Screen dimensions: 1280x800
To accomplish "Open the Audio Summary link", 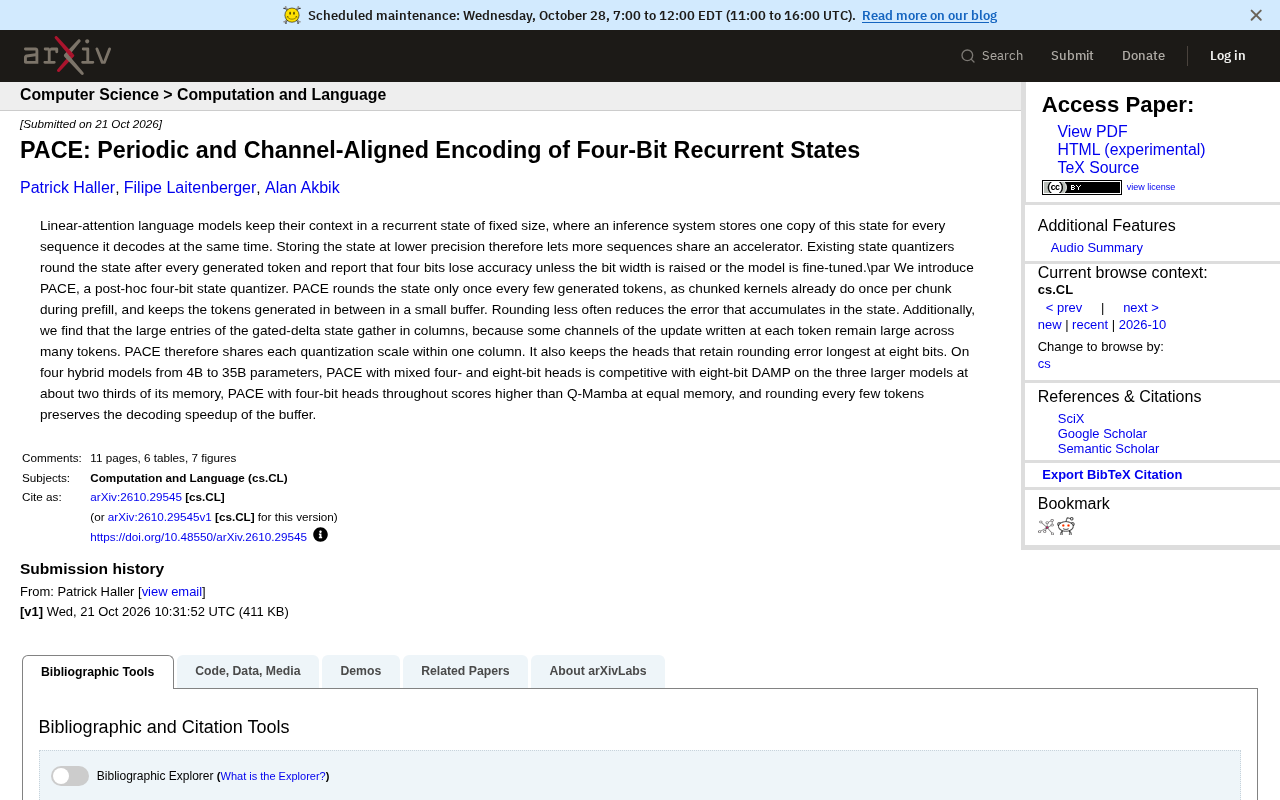I will [1096, 248].
